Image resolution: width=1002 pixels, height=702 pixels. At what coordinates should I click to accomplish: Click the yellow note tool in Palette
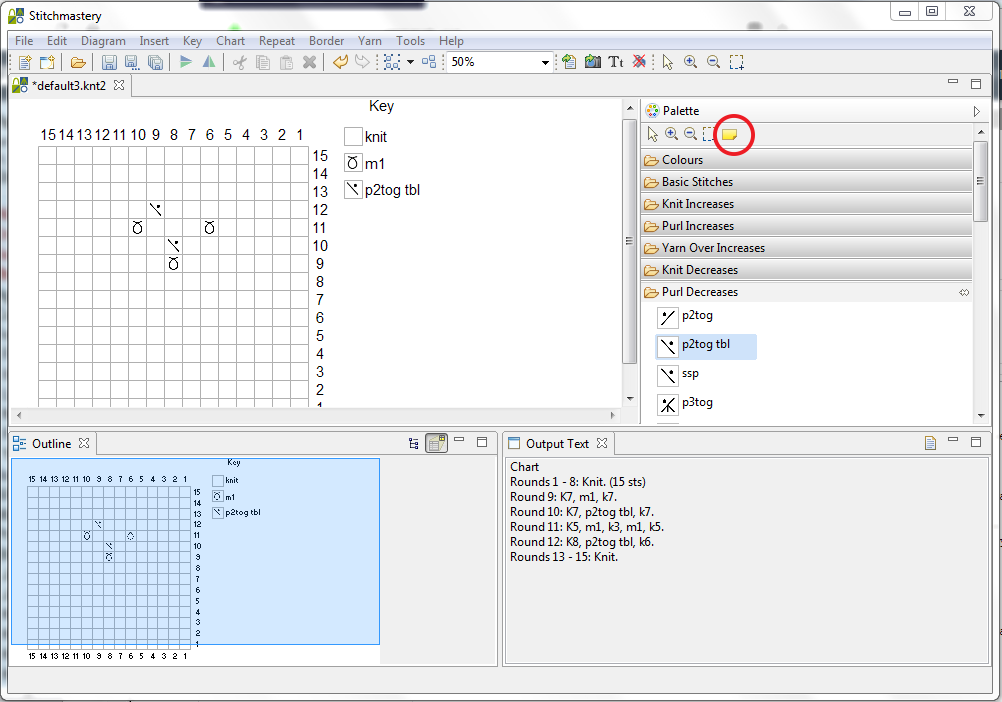[x=730, y=134]
